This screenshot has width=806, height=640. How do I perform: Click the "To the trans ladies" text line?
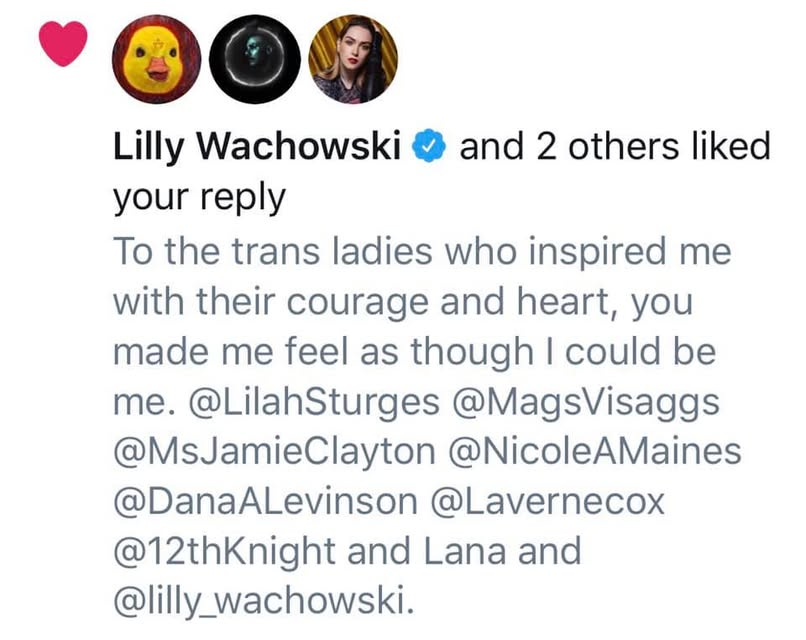422,251
